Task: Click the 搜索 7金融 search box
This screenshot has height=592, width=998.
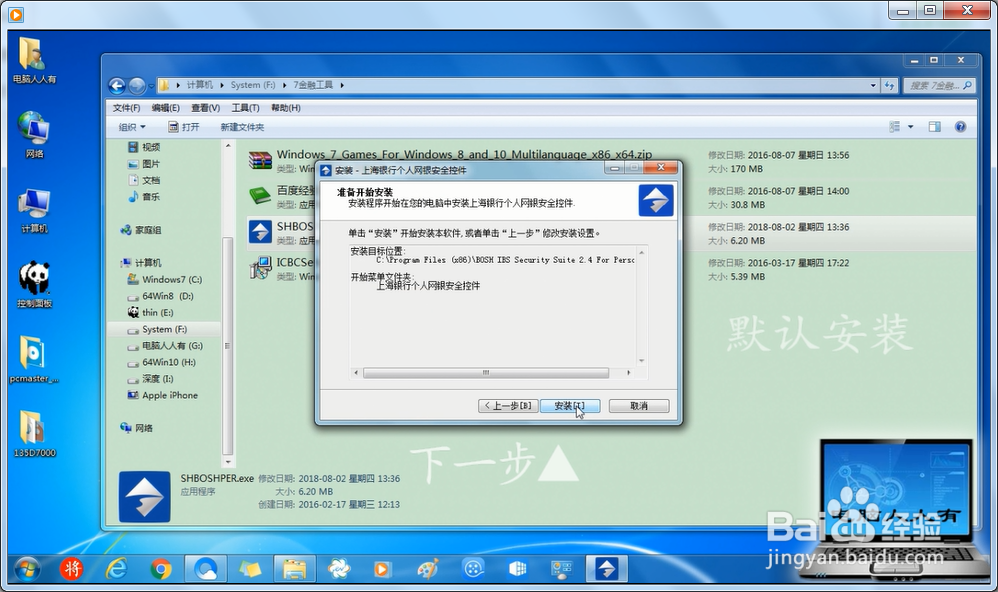Action: pyautogui.click(x=939, y=85)
